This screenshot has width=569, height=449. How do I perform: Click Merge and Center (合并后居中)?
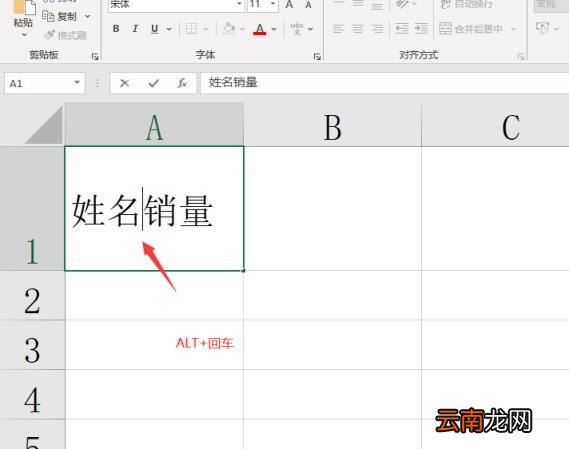pos(471,29)
